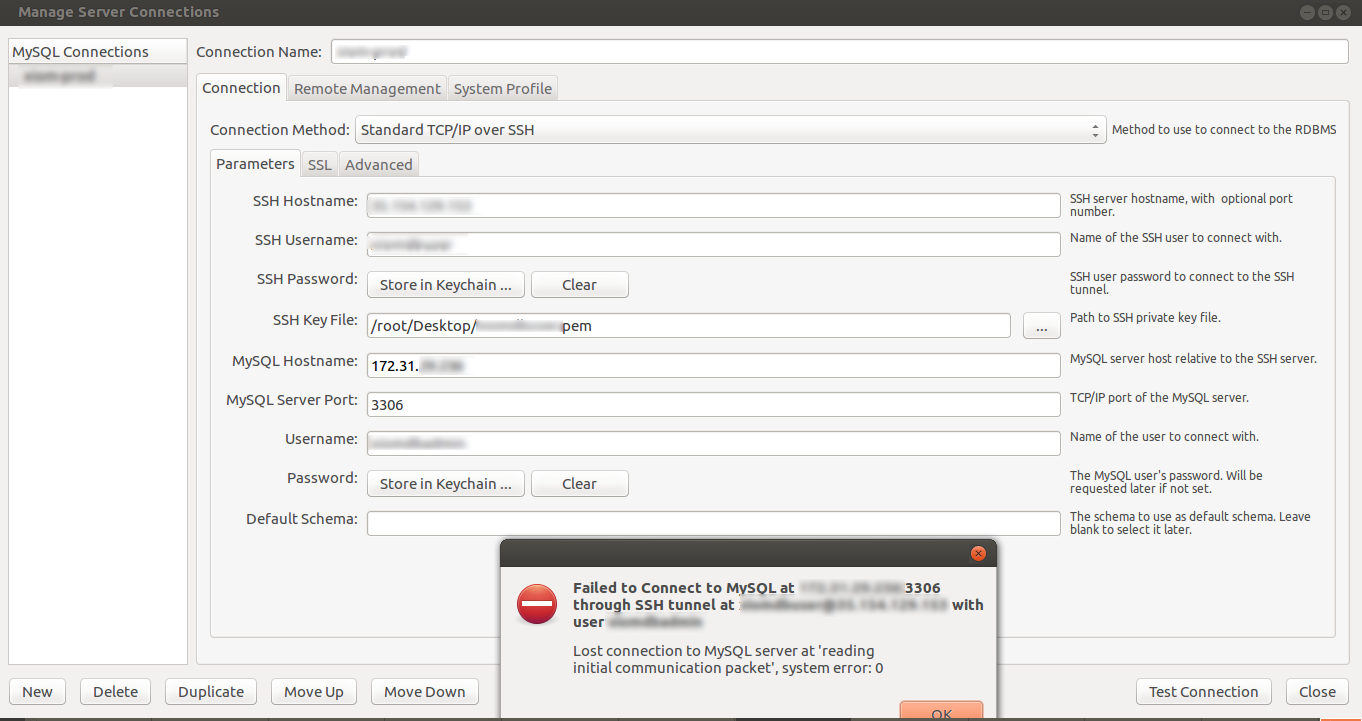
Task: Open the System Profile tab
Action: tap(502, 88)
